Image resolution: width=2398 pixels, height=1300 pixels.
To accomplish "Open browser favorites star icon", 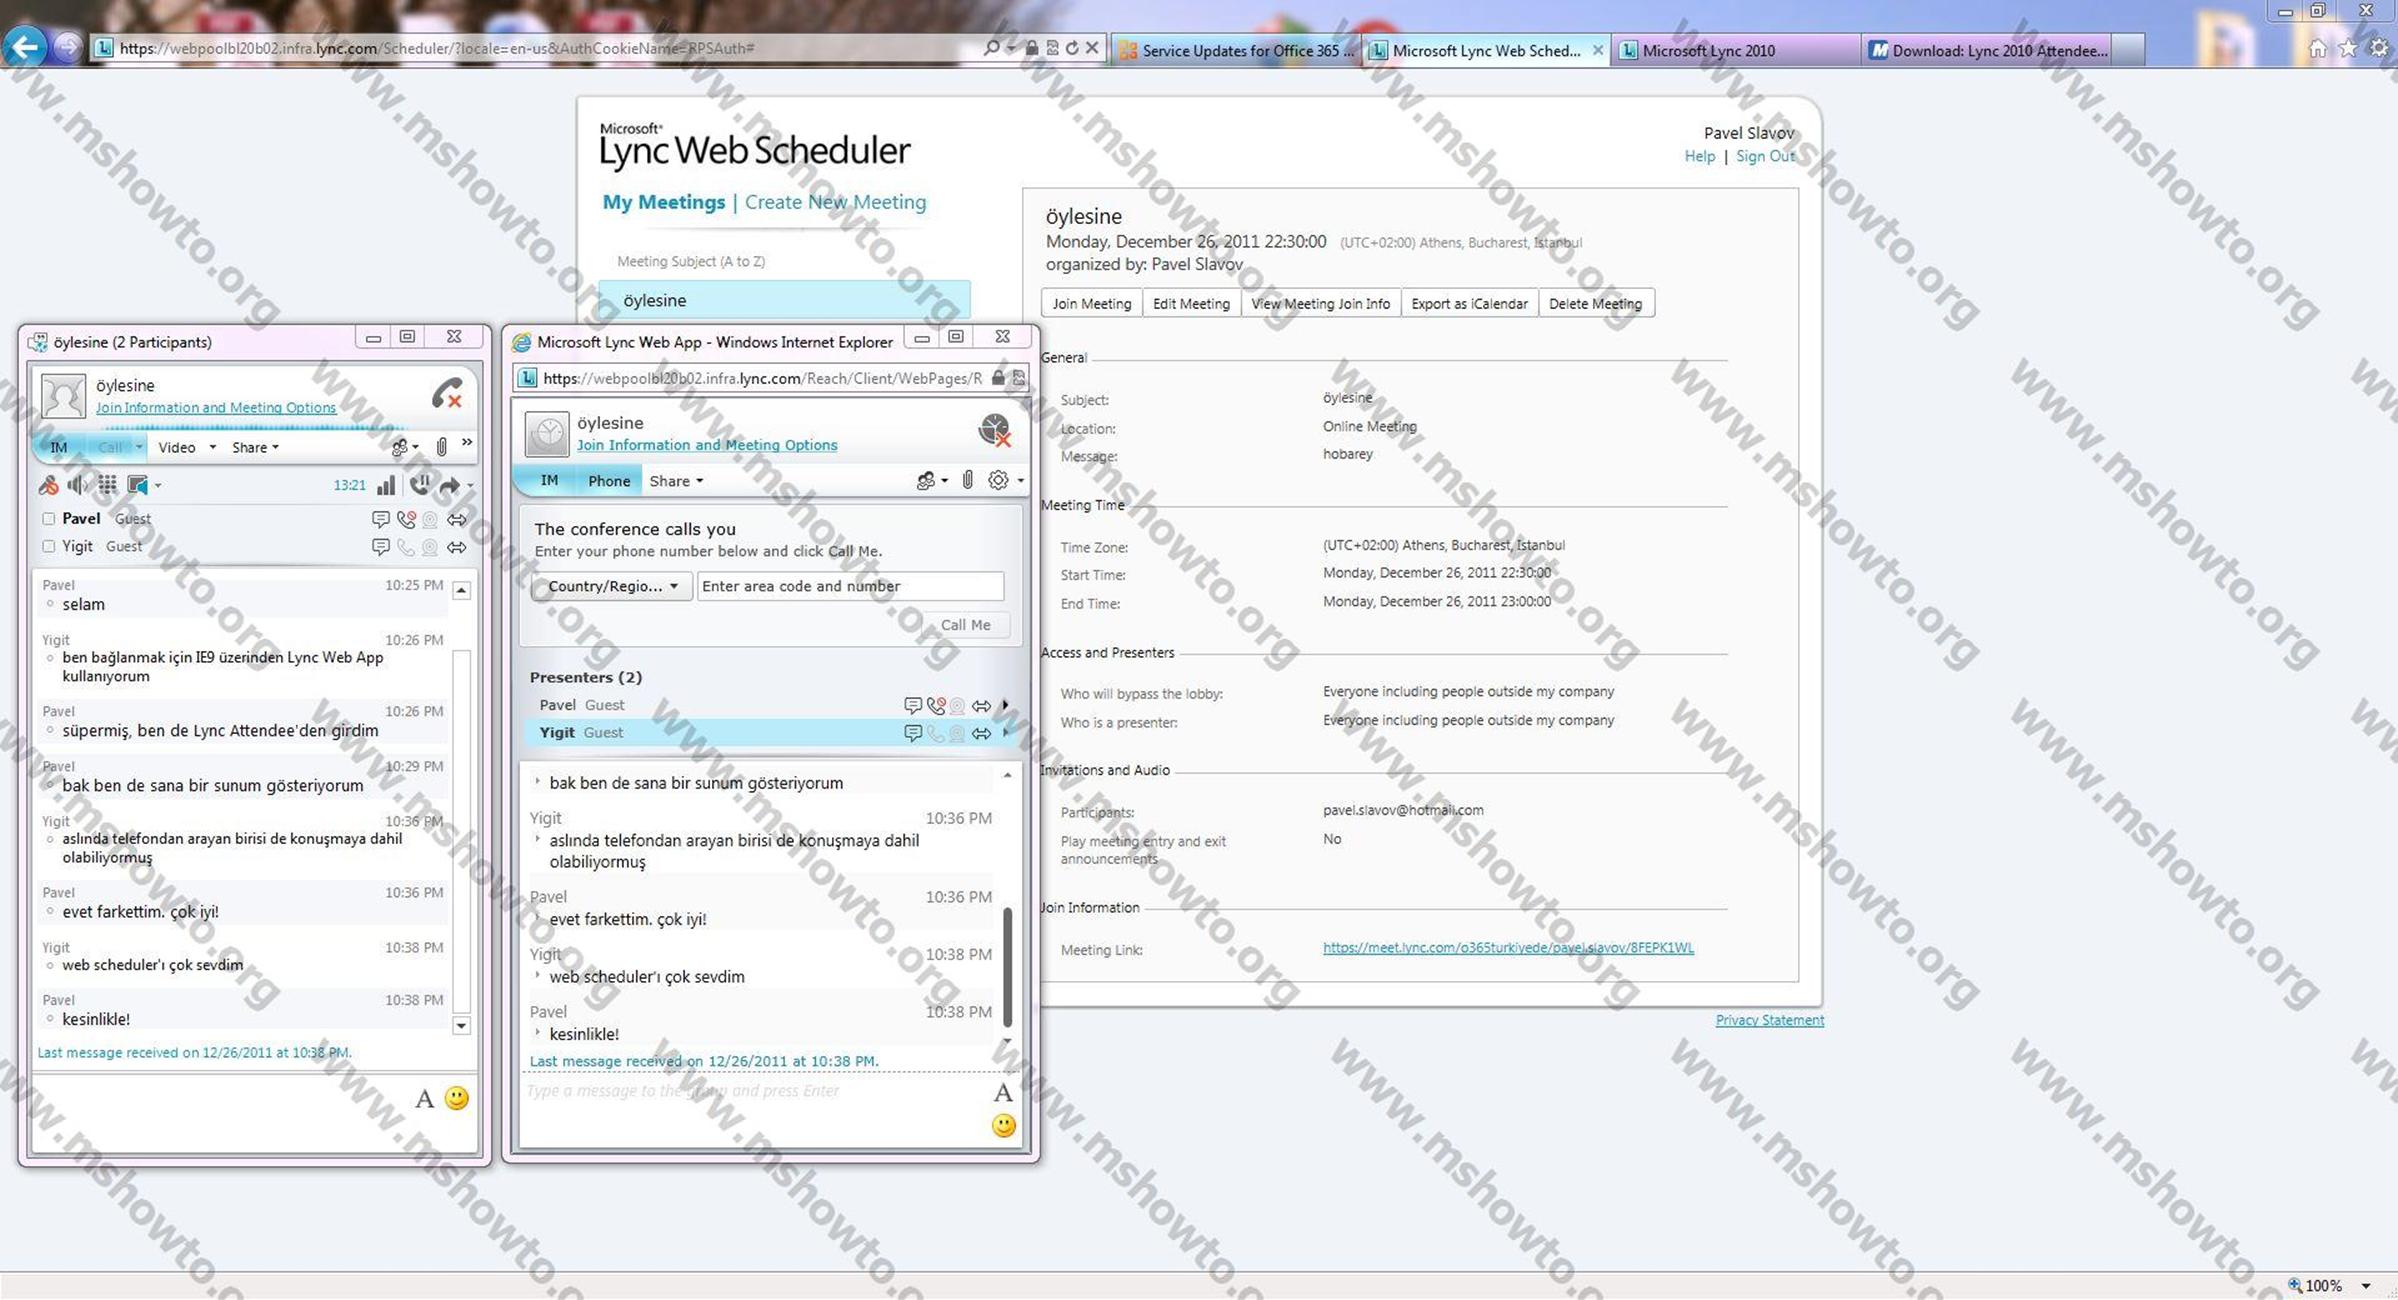I will point(2347,48).
